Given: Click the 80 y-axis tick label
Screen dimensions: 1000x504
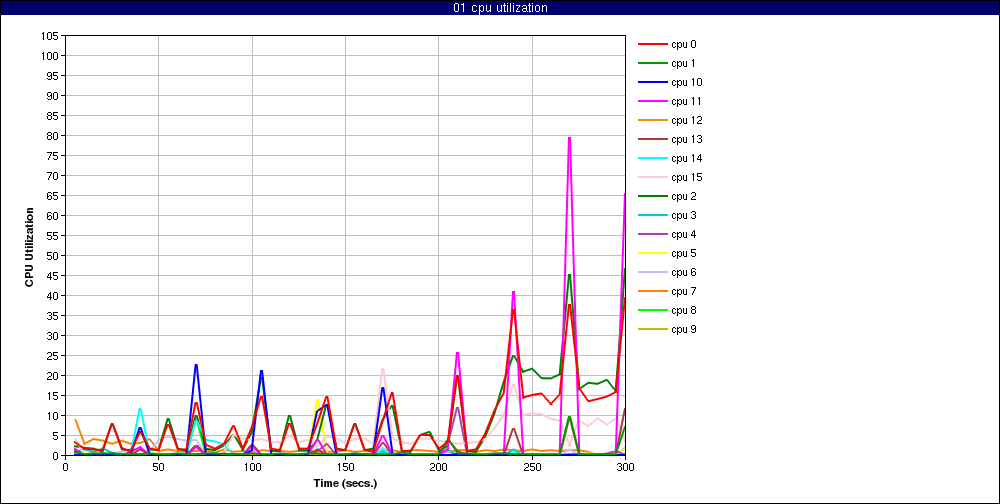Looking at the screenshot, I should [x=54, y=135].
